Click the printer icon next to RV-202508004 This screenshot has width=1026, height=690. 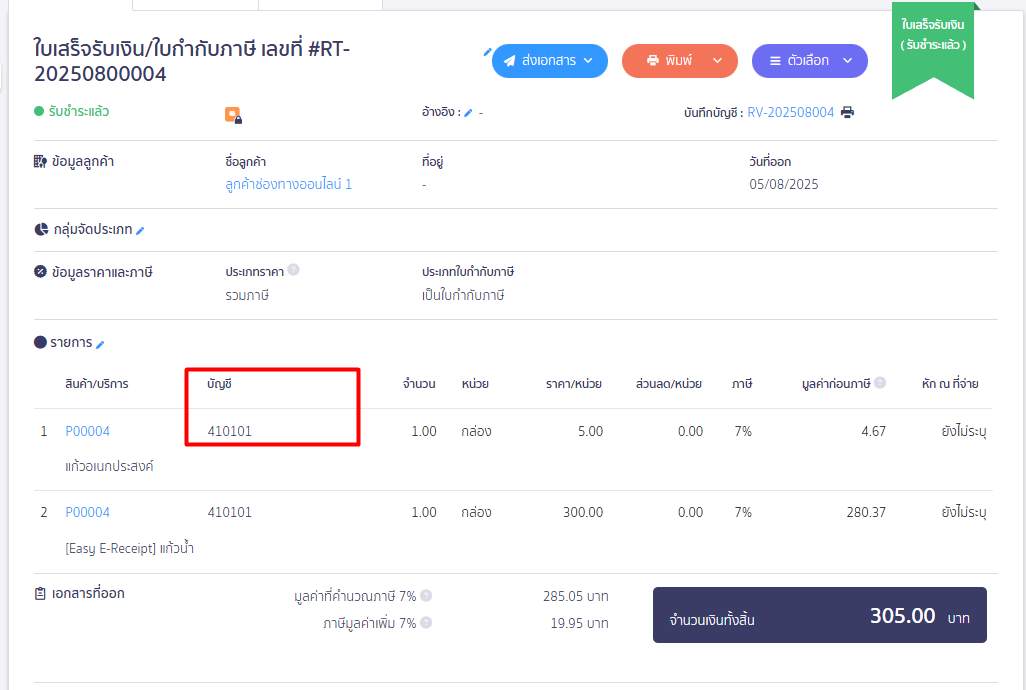[x=848, y=112]
